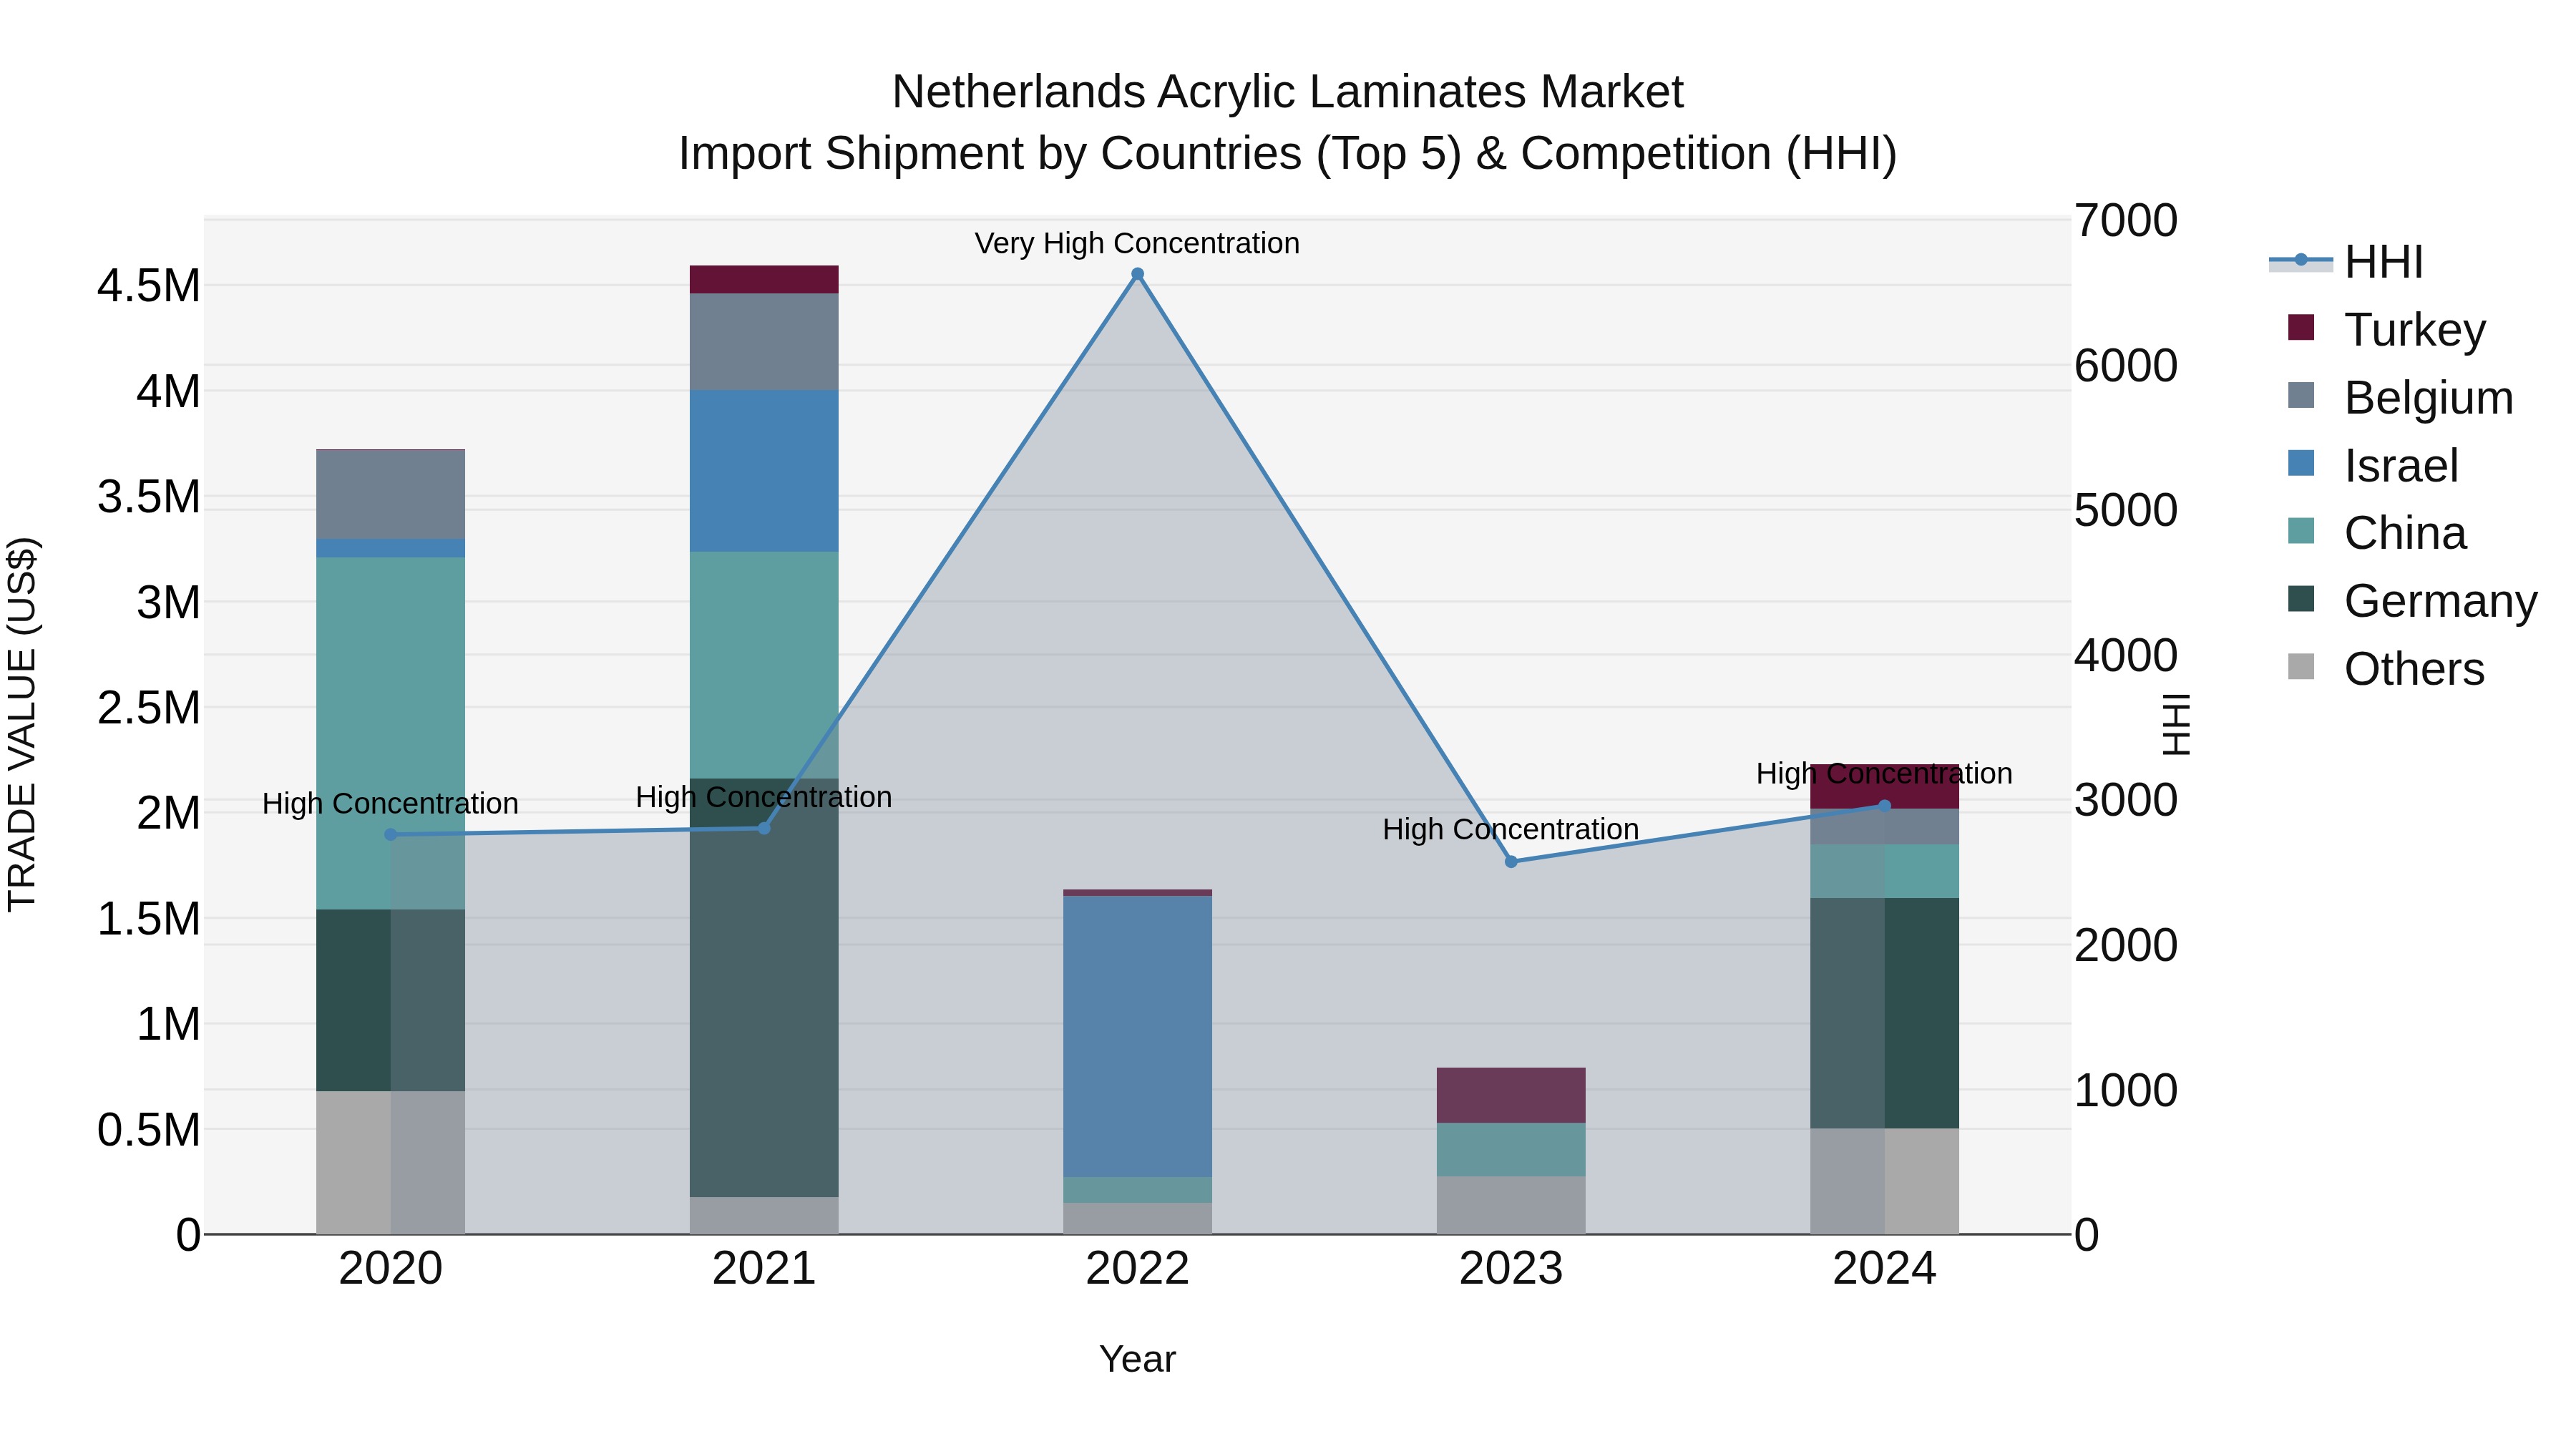Click the 0.5M tick on trade value axis
2576x1449 pixels.
[x=148, y=1130]
